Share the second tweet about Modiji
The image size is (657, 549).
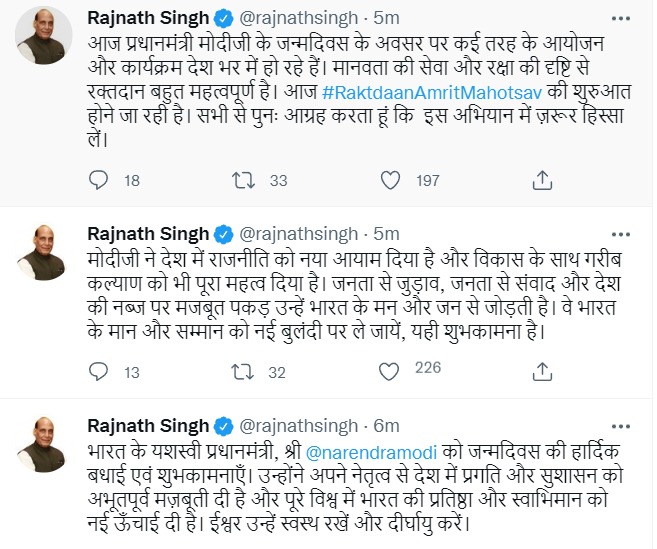pyautogui.click(x=542, y=373)
